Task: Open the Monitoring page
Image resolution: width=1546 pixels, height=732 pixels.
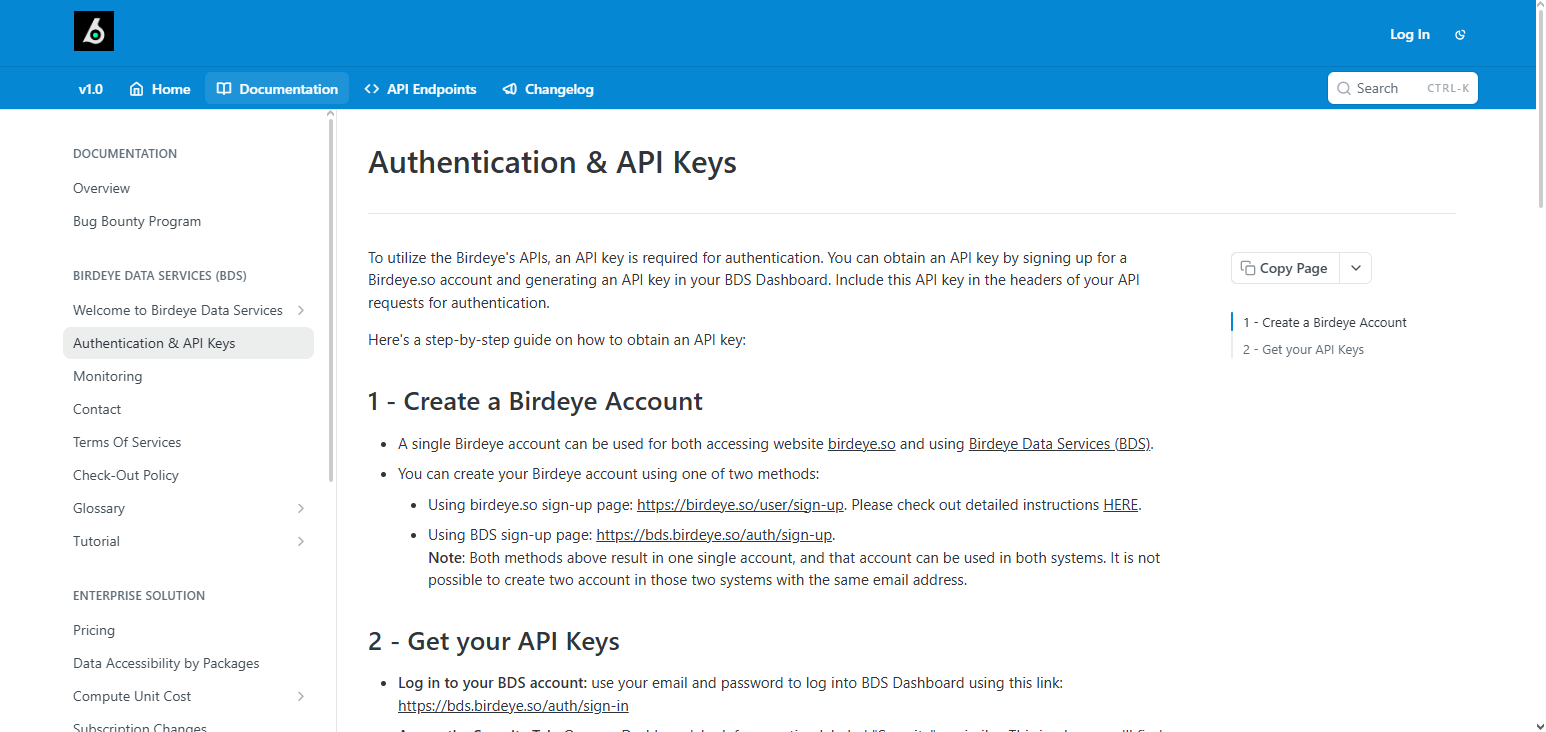Action: pos(108,376)
